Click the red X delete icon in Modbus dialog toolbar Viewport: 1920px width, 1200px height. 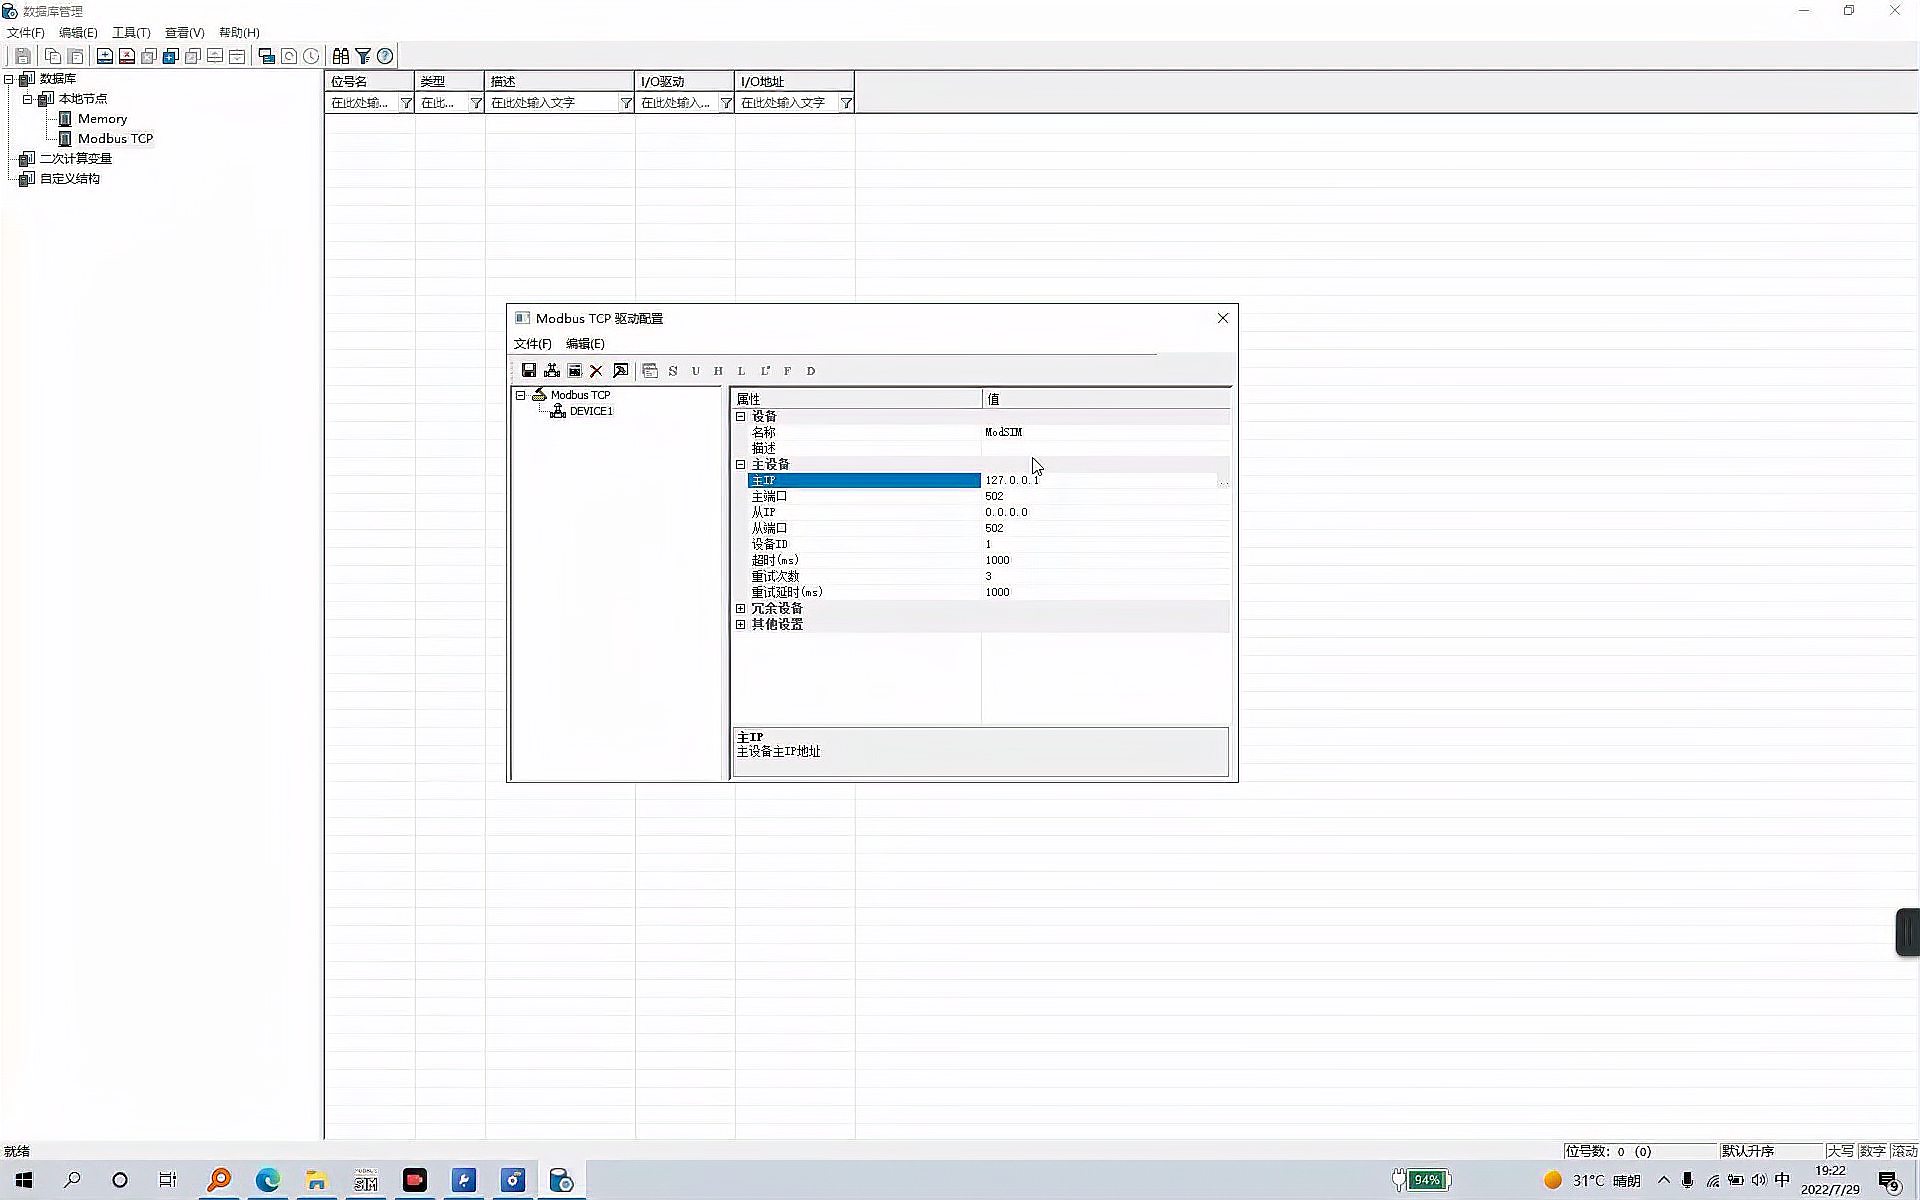(x=596, y=370)
